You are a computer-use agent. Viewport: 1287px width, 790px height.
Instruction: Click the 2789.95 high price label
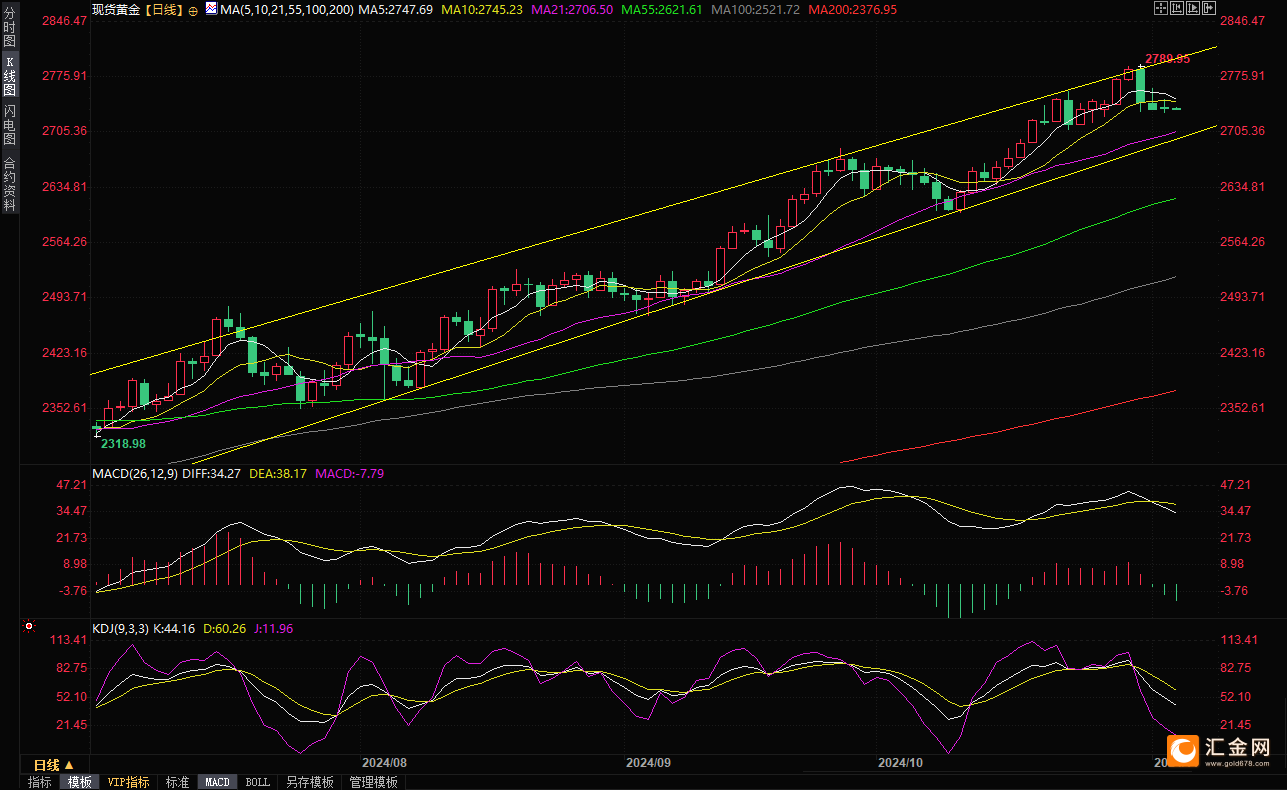point(1168,59)
